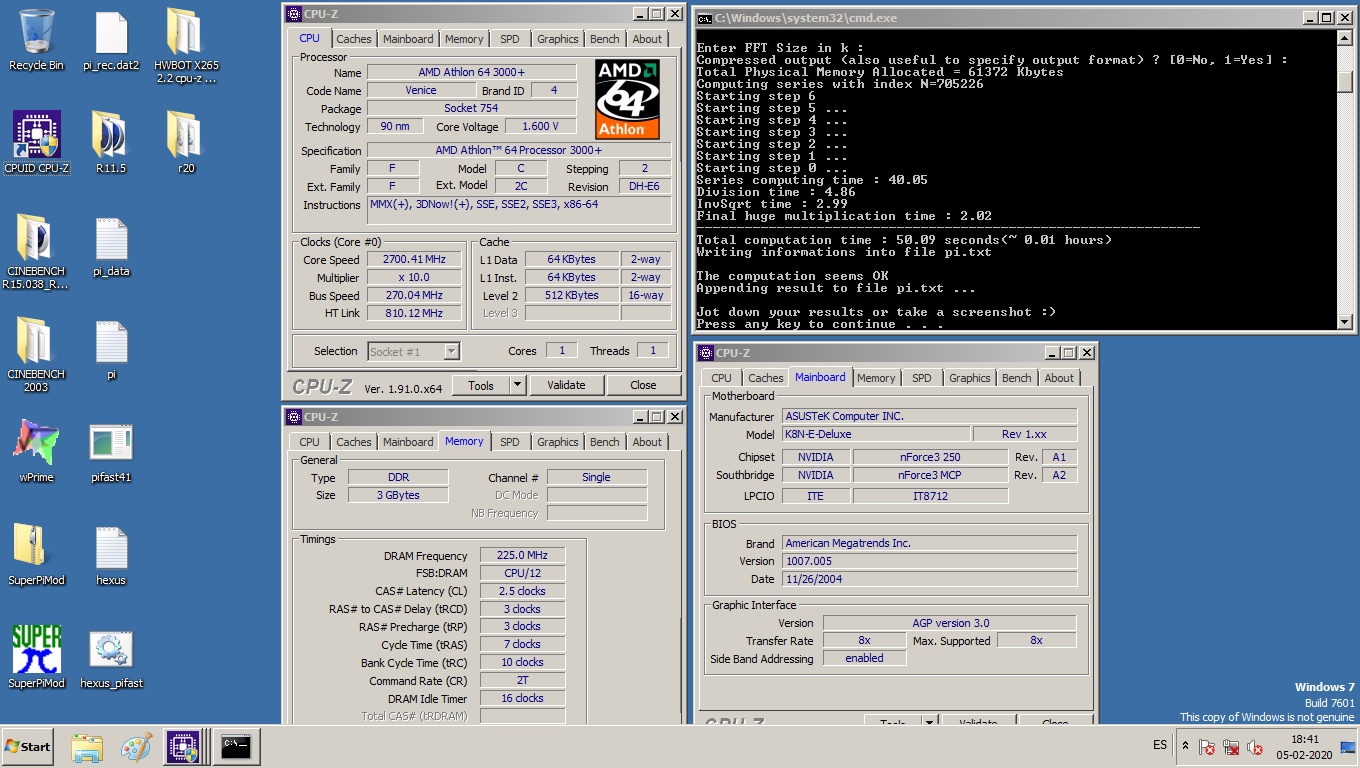Open the Paint icon in the taskbar
The height and width of the screenshot is (768, 1360).
(x=136, y=746)
